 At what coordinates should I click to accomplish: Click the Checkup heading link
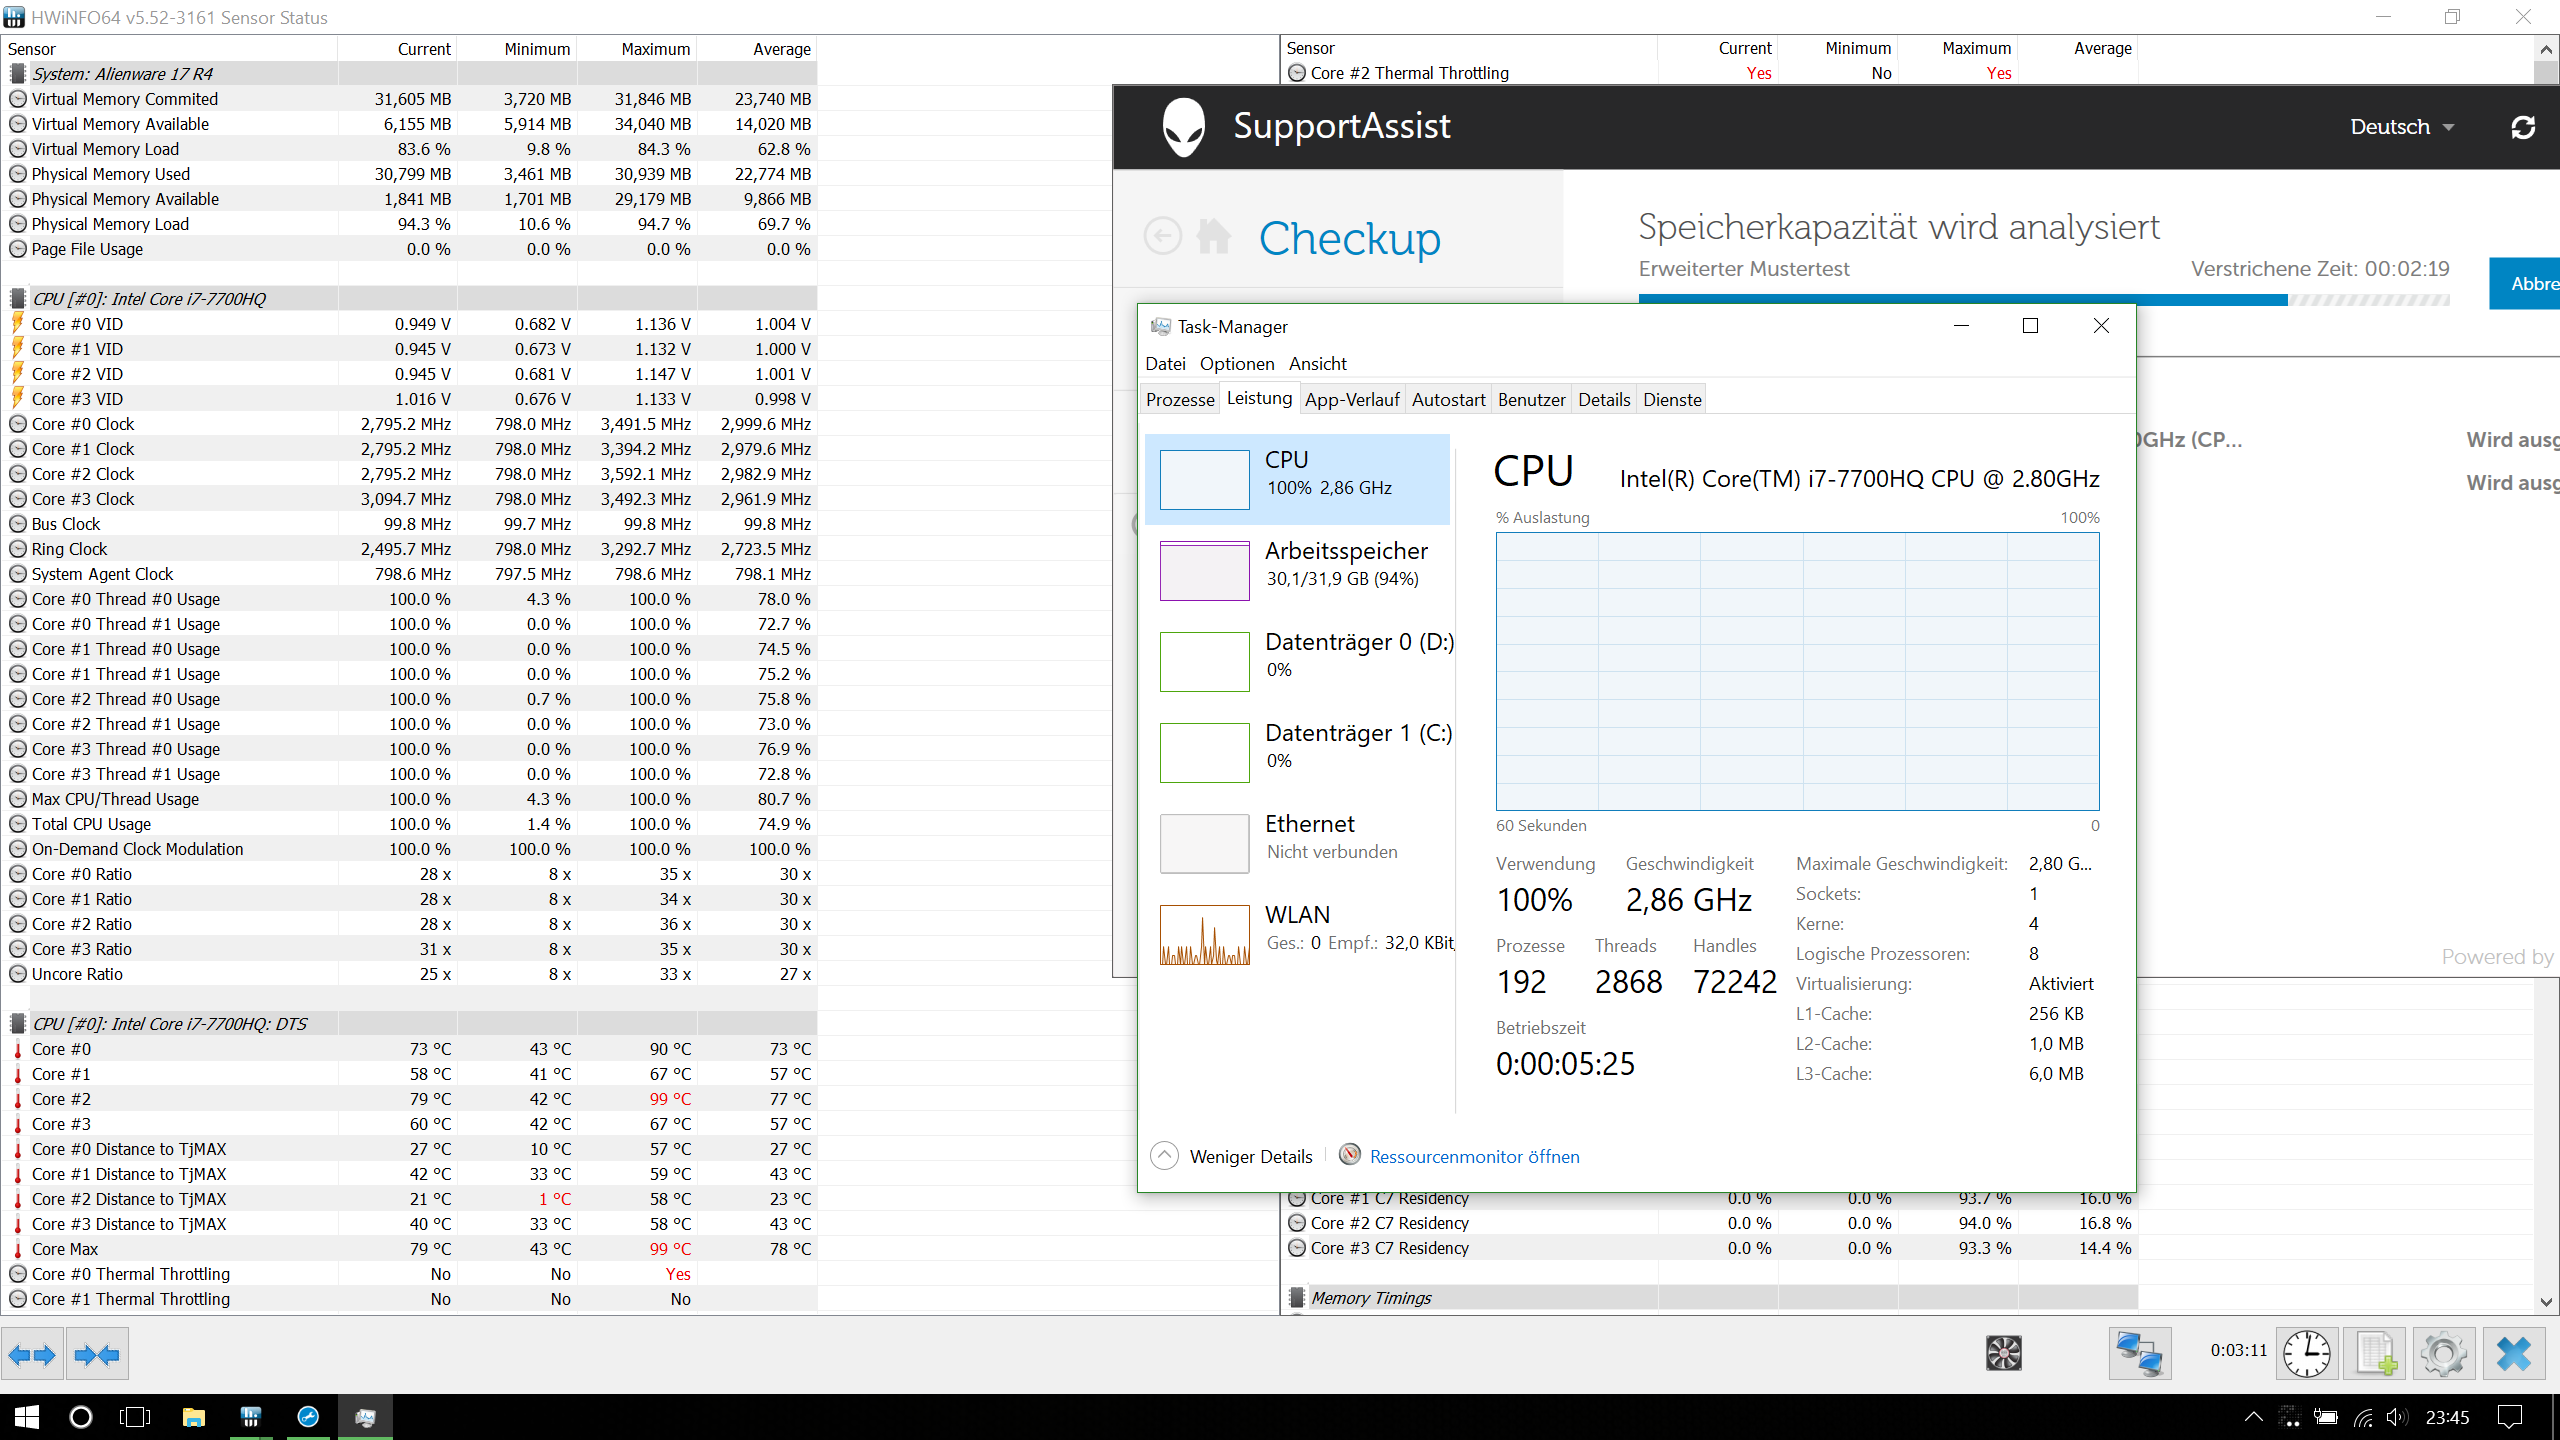coord(1349,238)
